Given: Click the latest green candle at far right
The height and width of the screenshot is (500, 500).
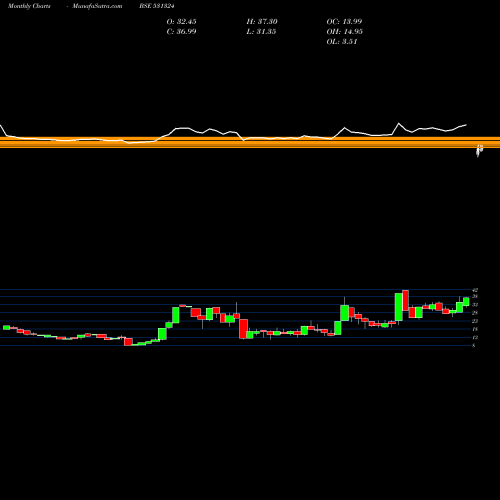Looking at the screenshot, I should pos(466,301).
